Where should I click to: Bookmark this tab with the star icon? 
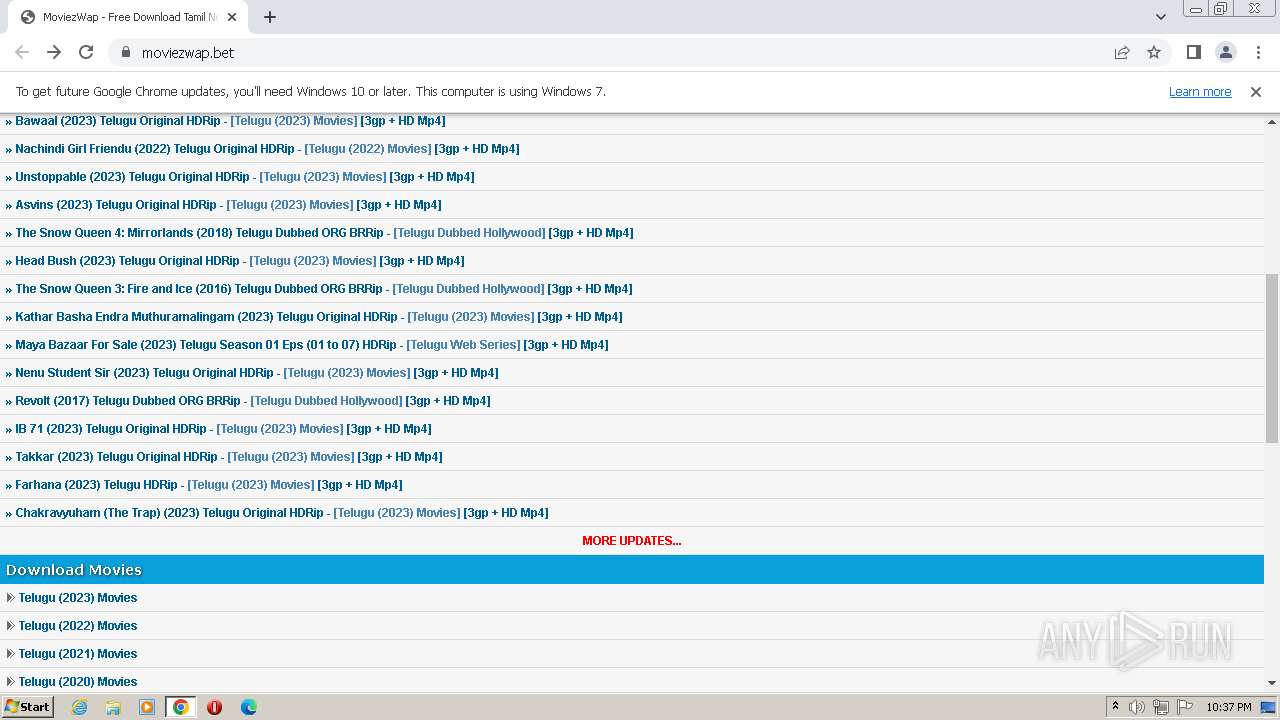pos(1154,52)
